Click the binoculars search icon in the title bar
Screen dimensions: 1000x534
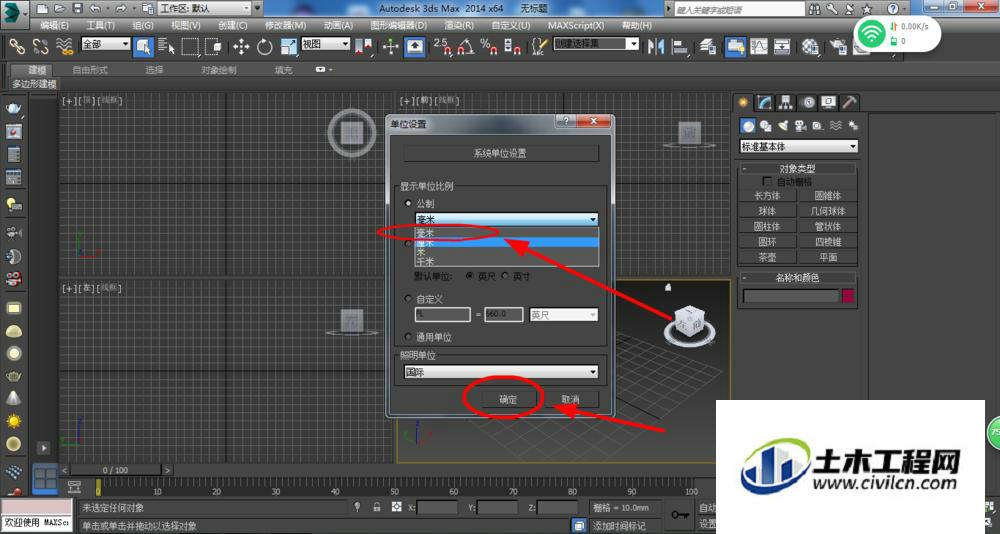pyautogui.click(x=814, y=9)
